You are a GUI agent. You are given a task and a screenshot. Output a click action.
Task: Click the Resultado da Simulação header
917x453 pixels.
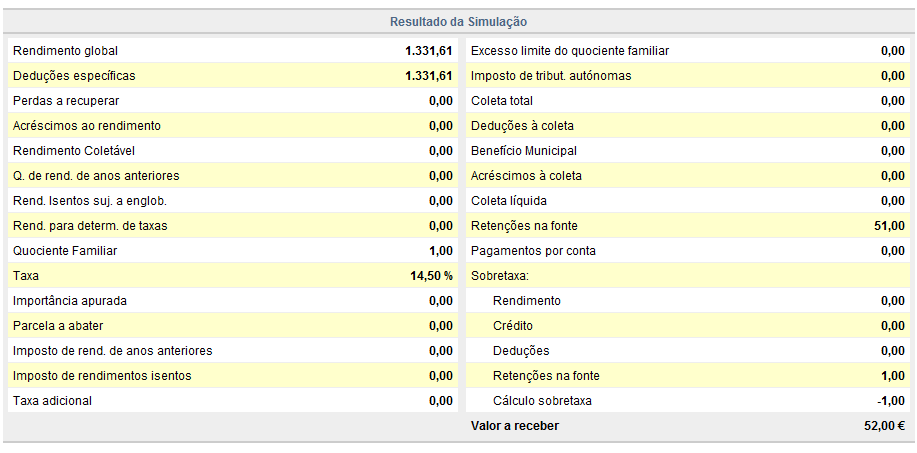tap(458, 22)
